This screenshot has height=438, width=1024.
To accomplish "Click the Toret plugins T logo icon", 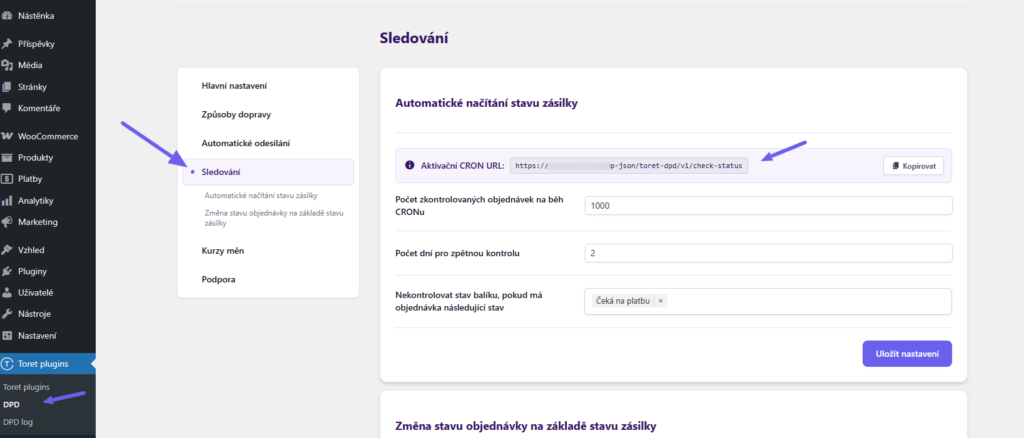I will pyautogui.click(x=7, y=364).
